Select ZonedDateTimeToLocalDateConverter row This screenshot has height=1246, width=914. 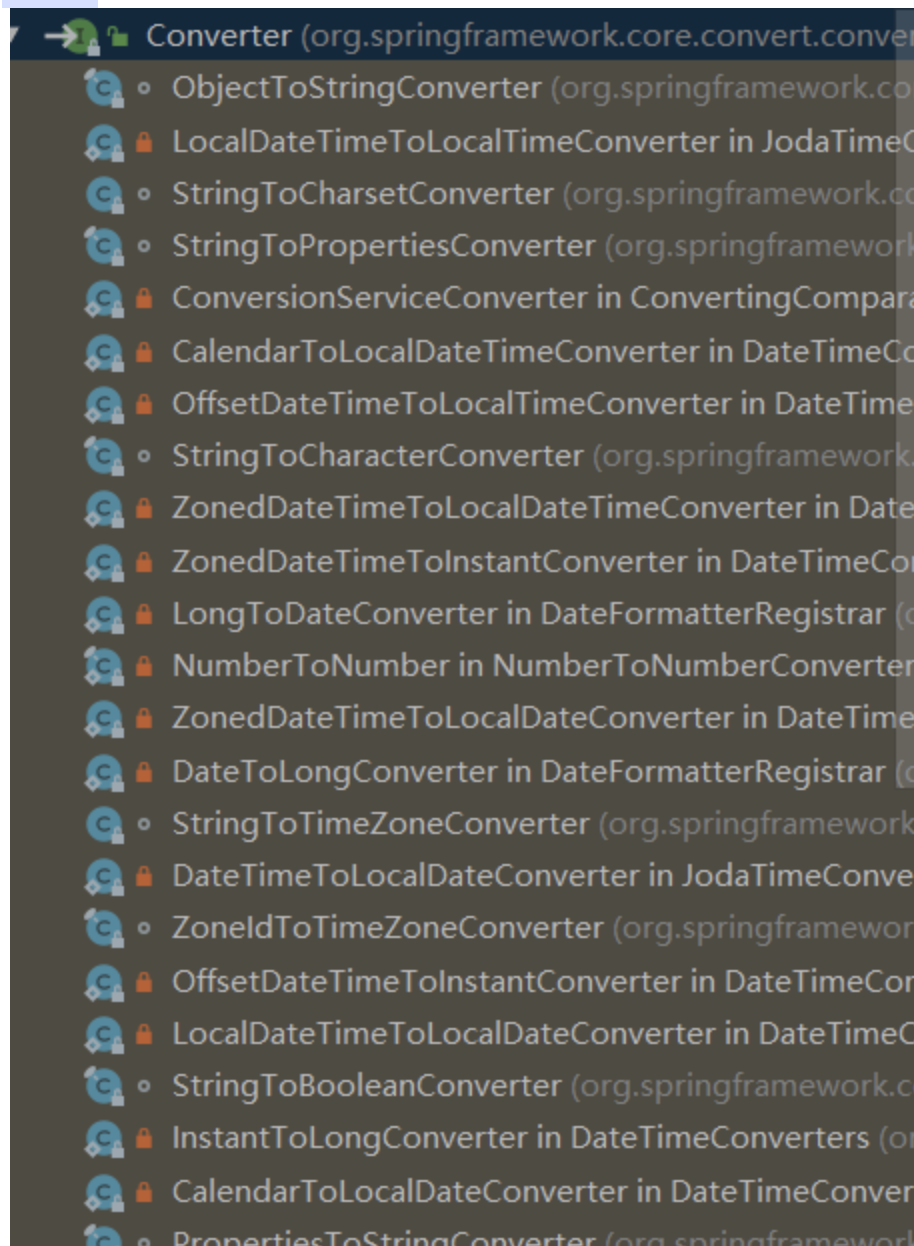542,718
